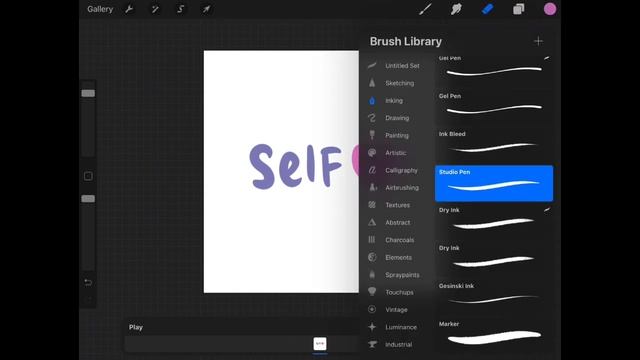Choose the Marker brush
Image resolution: width=640 pixels, height=360 pixels.
click(x=494, y=335)
